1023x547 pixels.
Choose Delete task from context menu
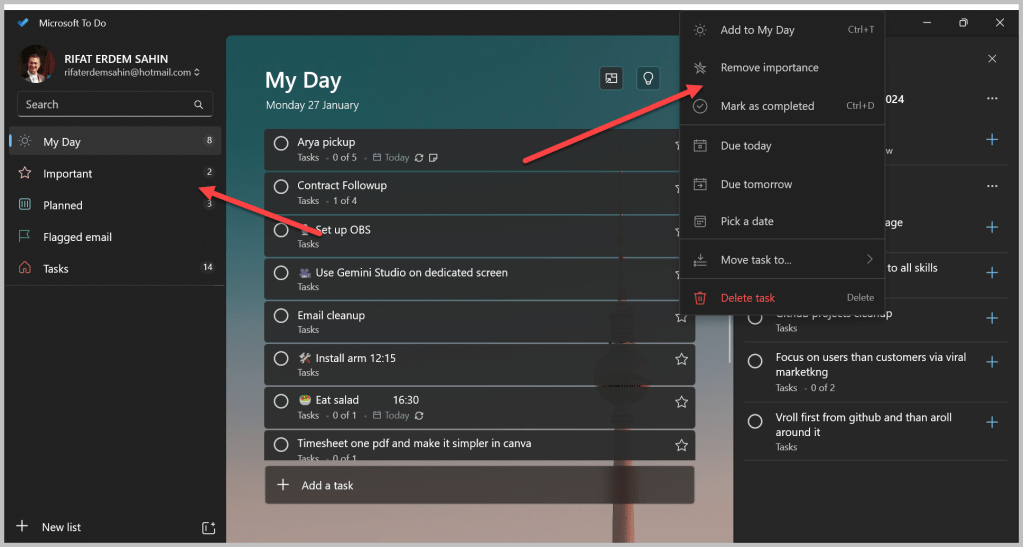click(x=782, y=298)
